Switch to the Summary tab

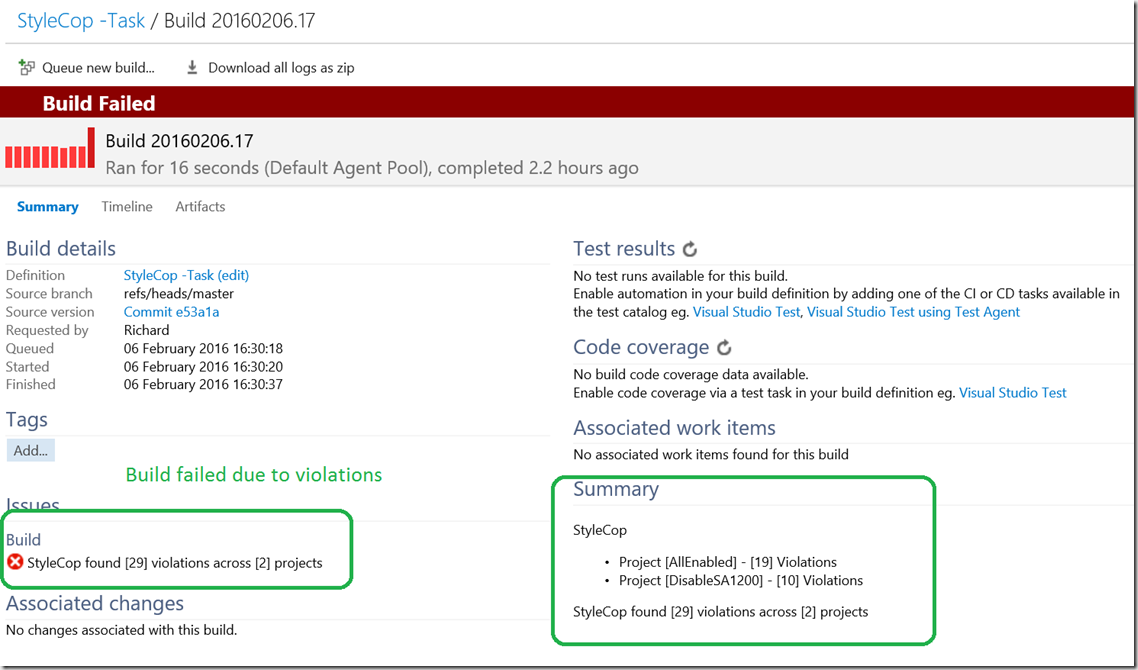48,207
